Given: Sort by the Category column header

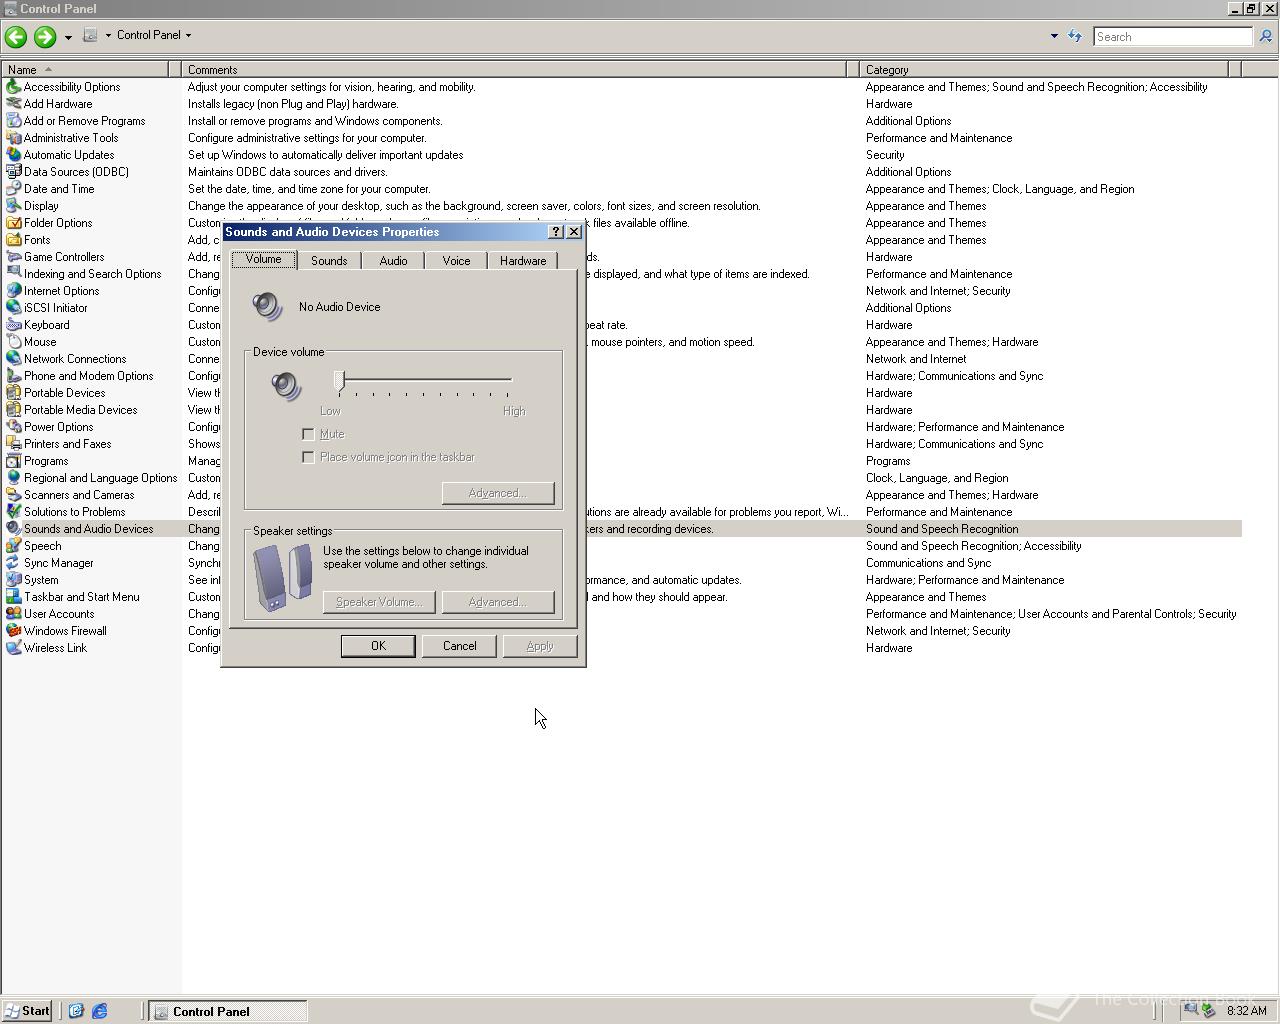Looking at the screenshot, I should pyautogui.click(x=1044, y=70).
